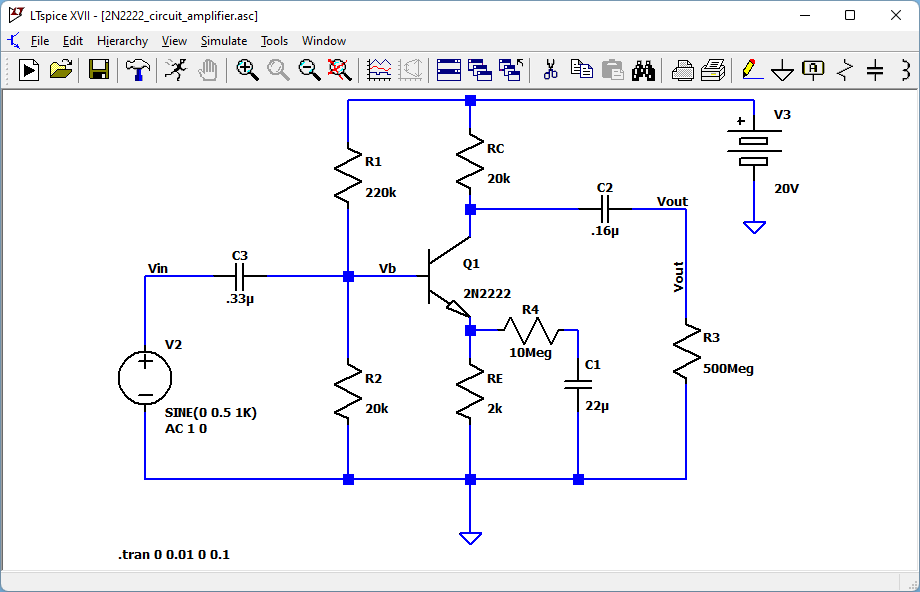
Task: Click the Zoom to Fit icon
Action: pos(340,70)
